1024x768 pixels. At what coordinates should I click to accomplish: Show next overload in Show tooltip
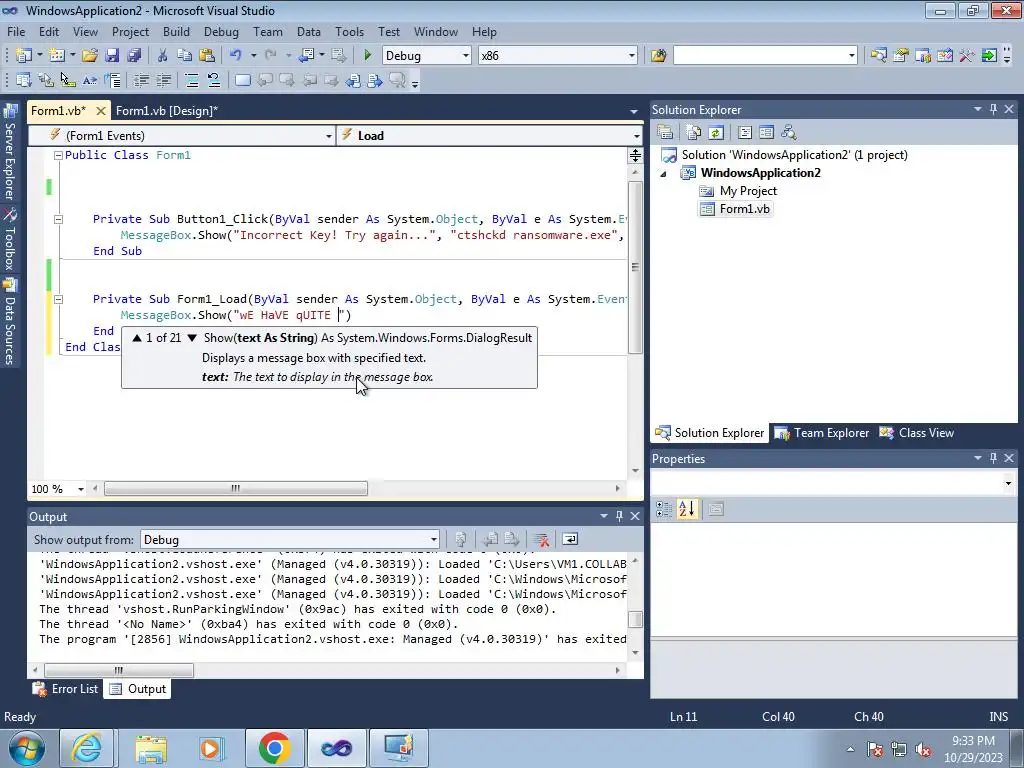tap(192, 338)
